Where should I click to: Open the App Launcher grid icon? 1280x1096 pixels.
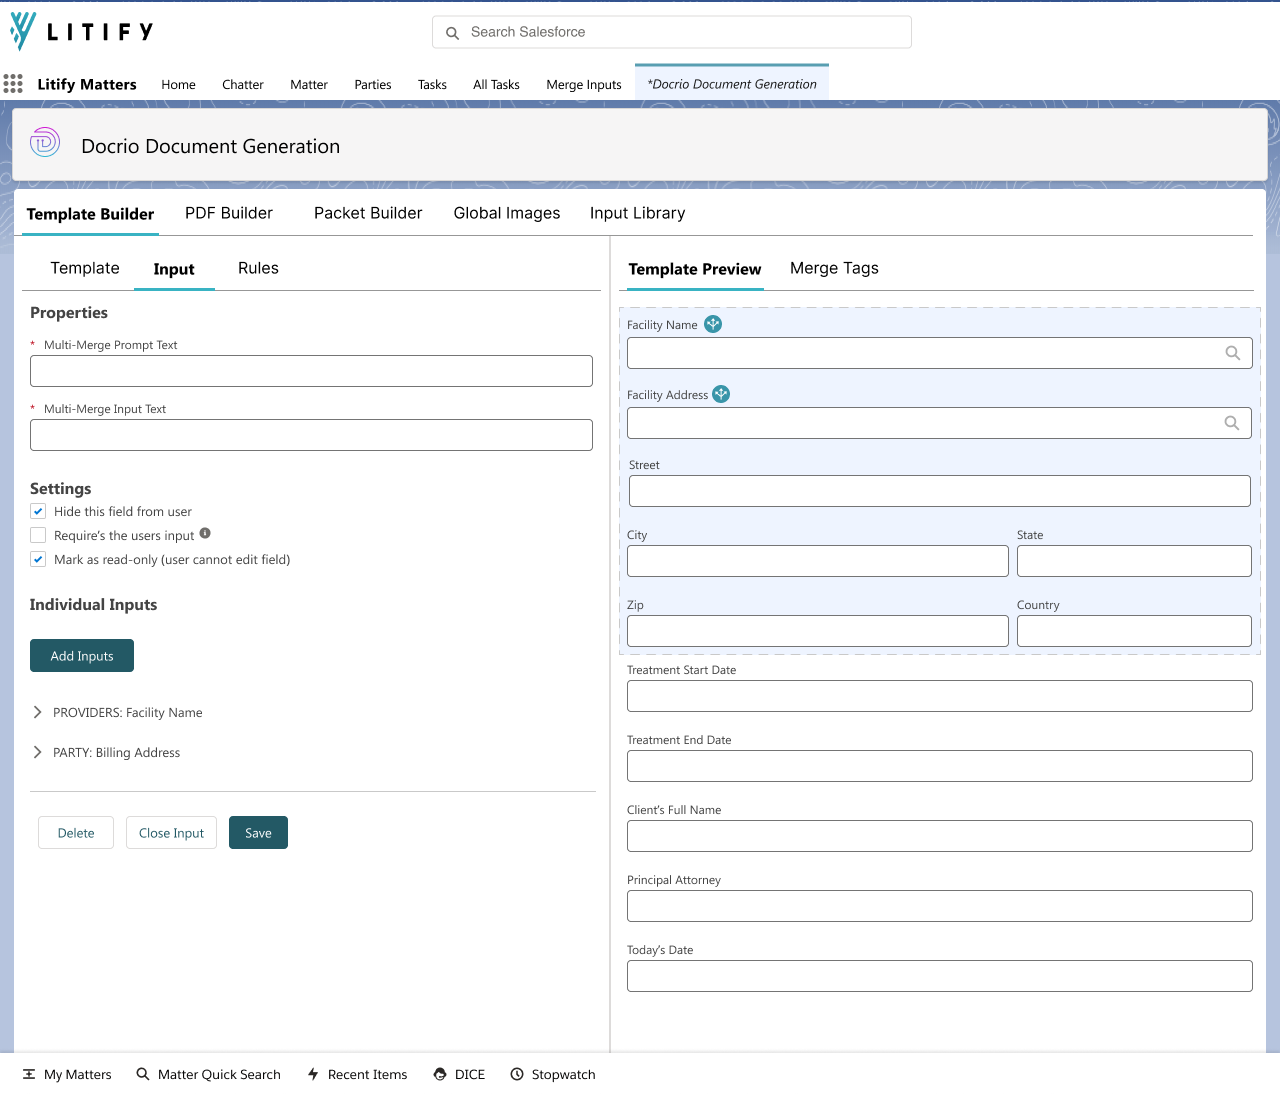pos(13,84)
